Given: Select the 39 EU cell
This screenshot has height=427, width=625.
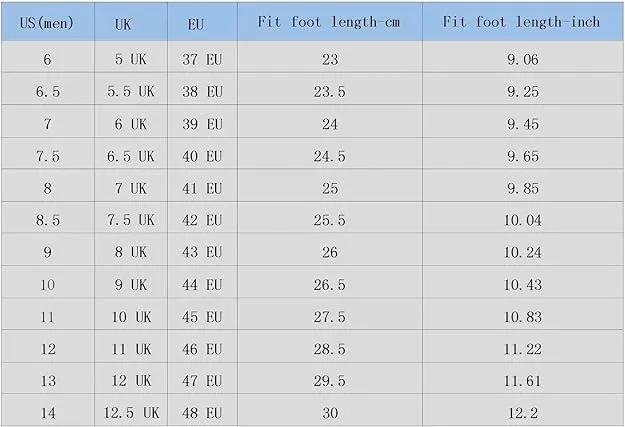Looking at the screenshot, I should pos(202,124).
